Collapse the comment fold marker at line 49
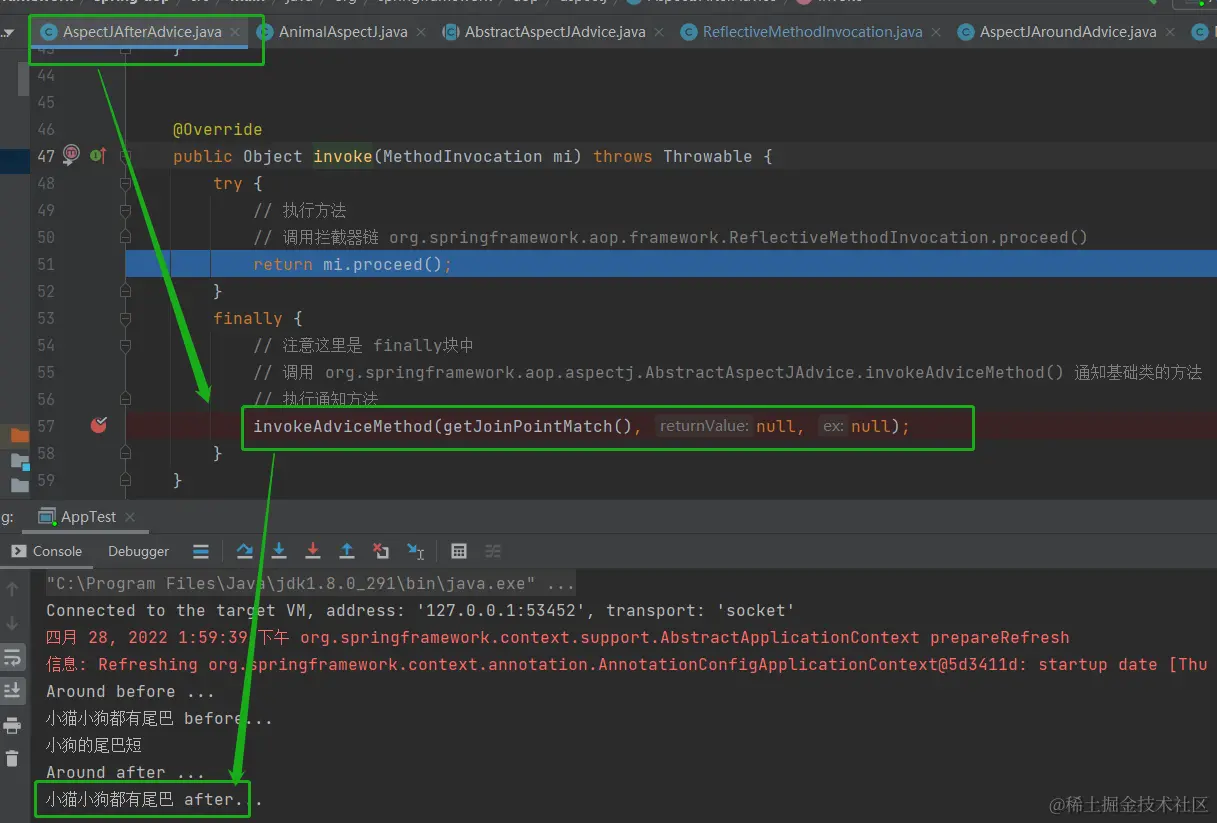The image size is (1217, 823). click(x=125, y=210)
